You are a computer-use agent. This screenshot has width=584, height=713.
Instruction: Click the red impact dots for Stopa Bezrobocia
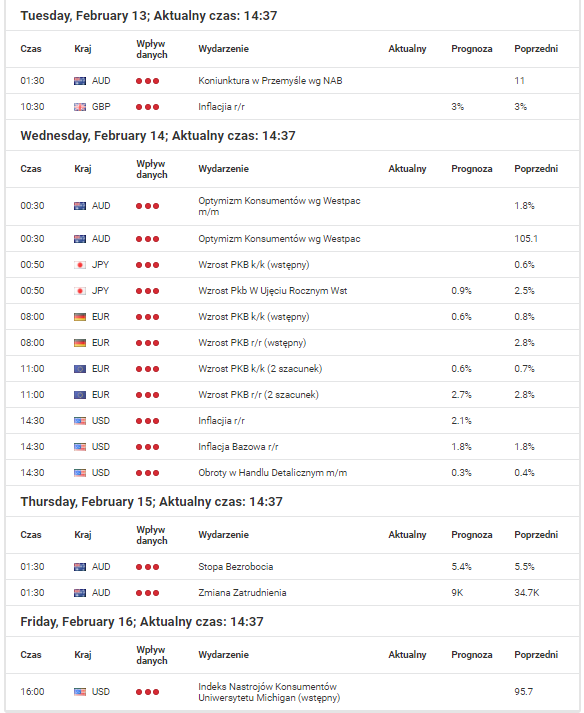click(x=147, y=567)
